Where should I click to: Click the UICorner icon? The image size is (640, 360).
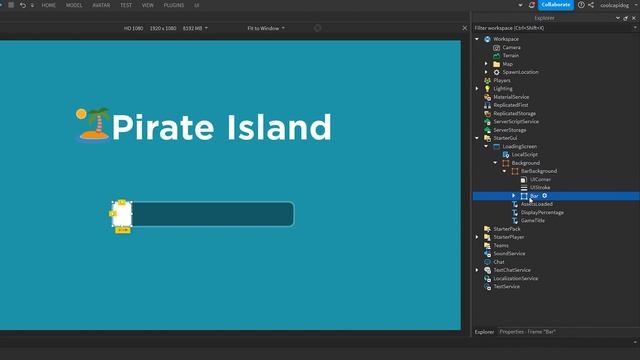[x=524, y=180]
